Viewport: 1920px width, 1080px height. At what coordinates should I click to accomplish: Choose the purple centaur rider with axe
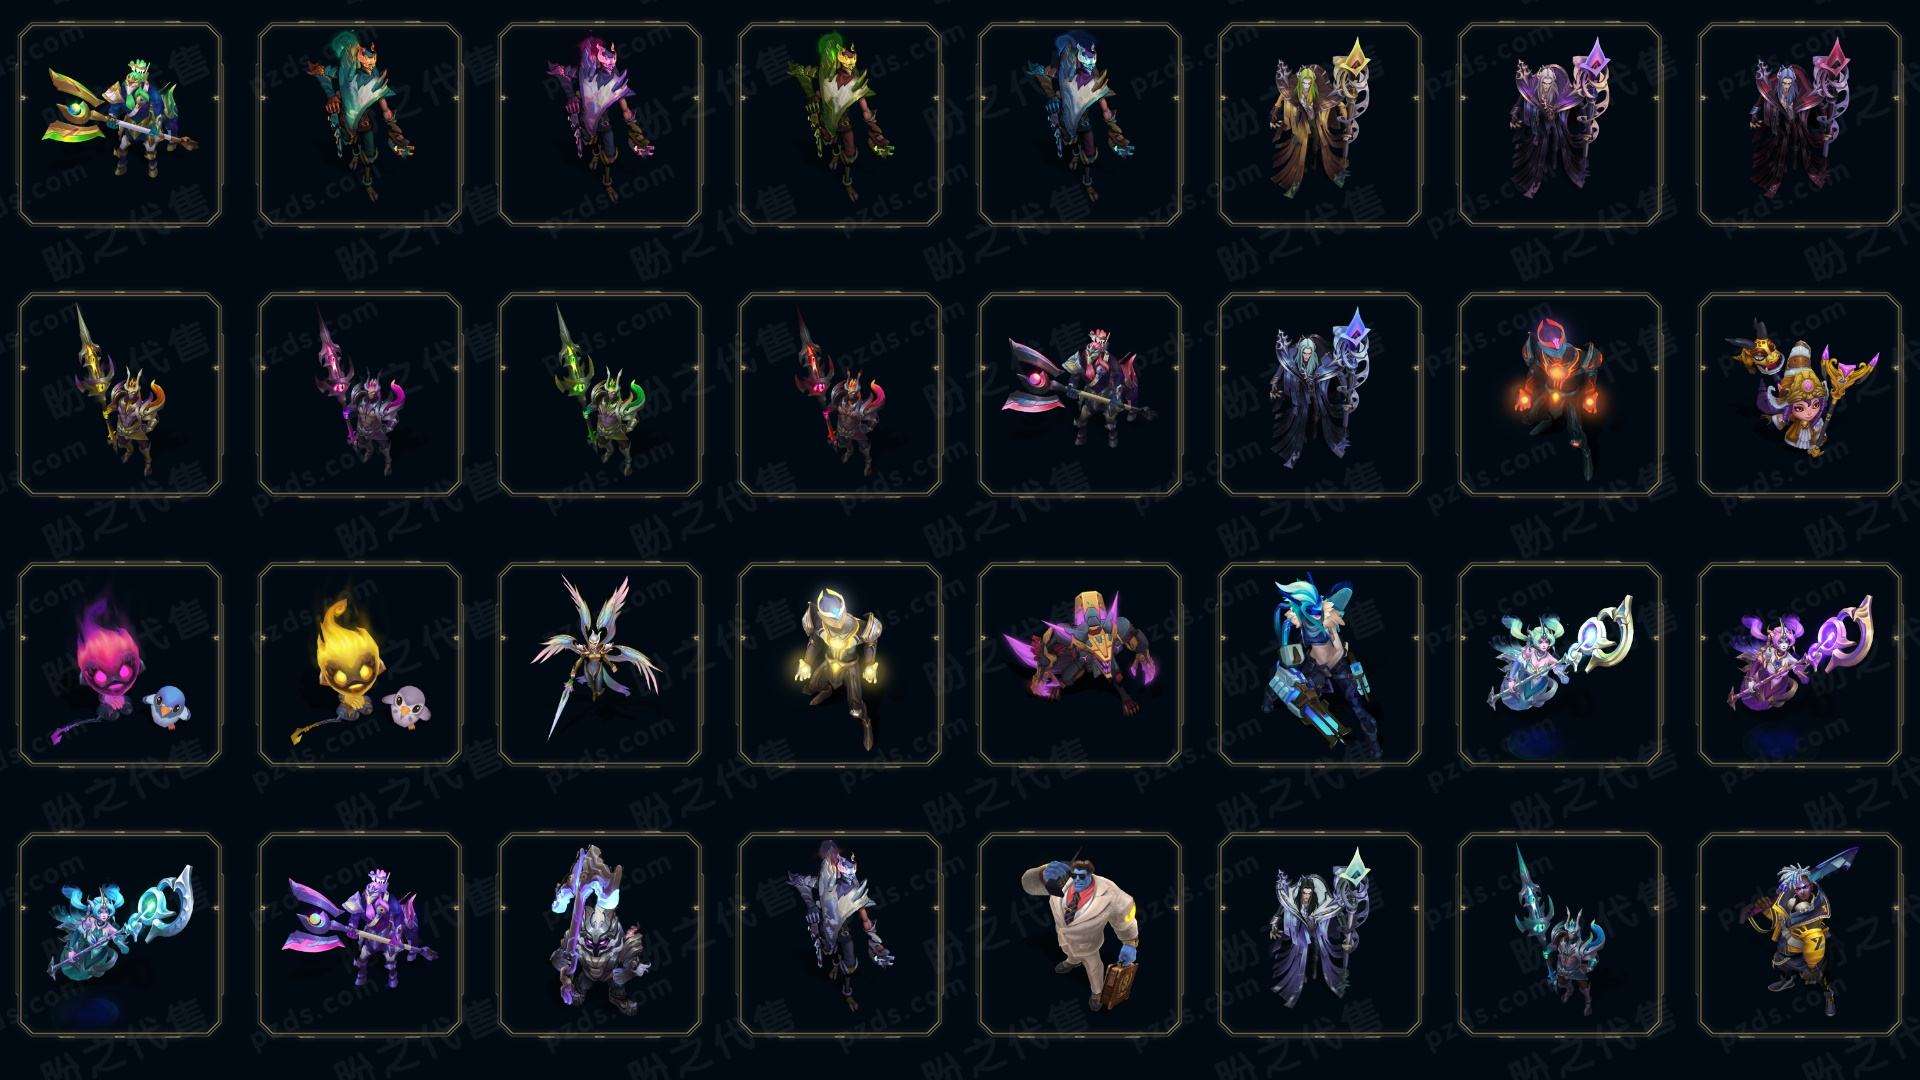[360, 934]
